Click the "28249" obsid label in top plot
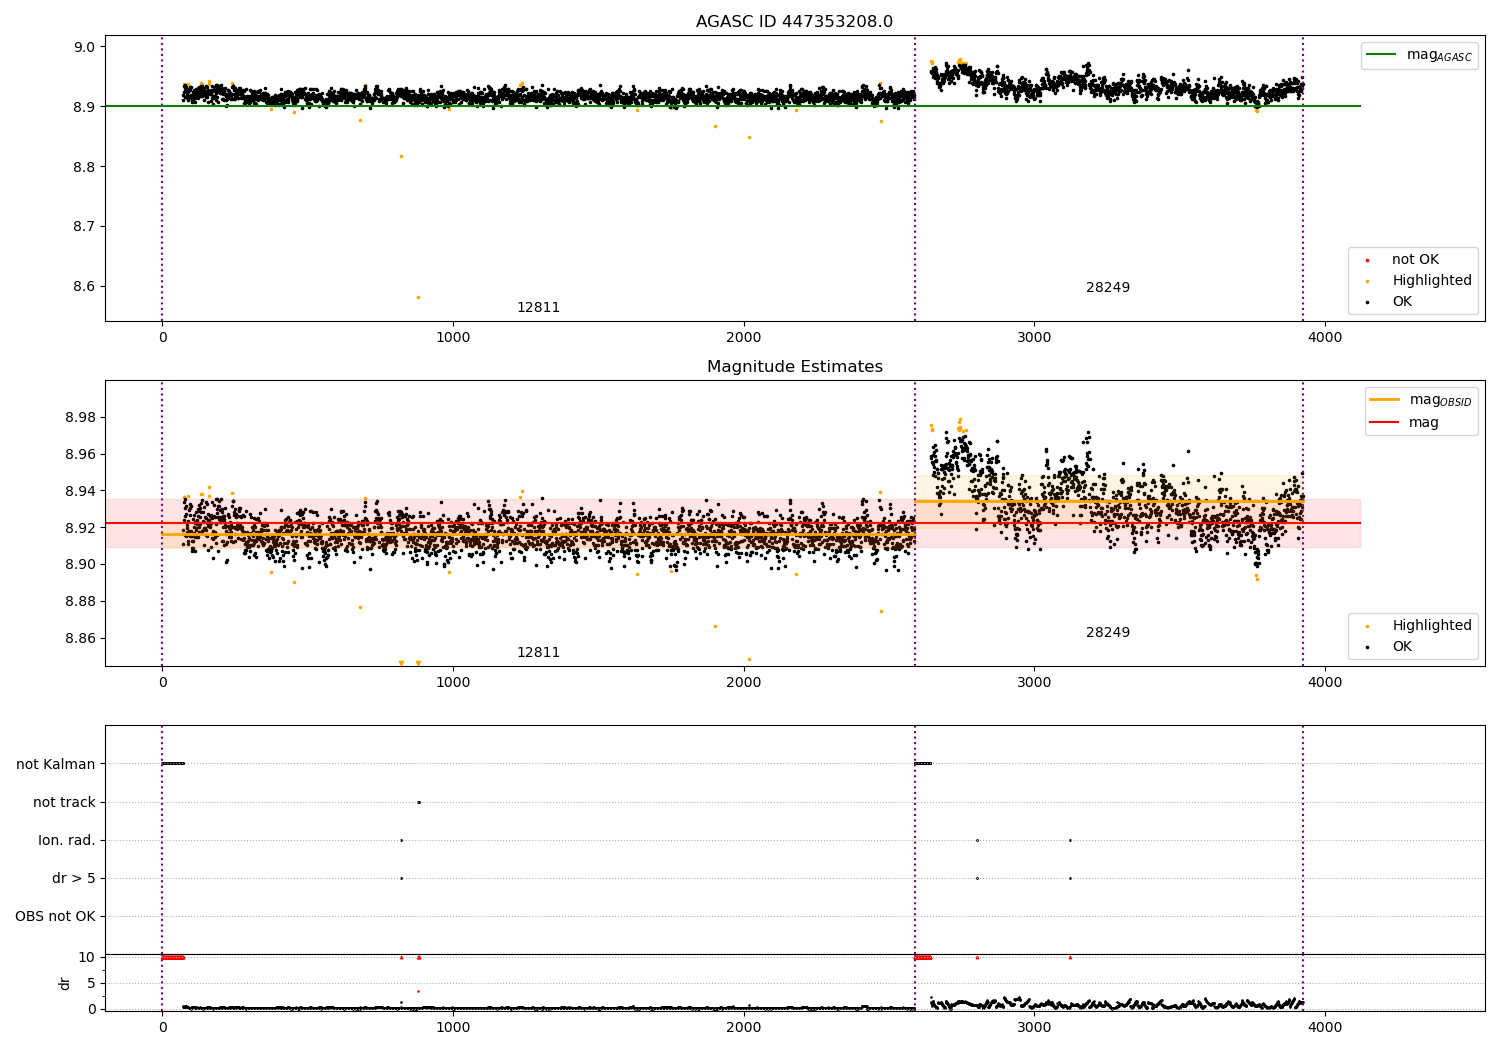 coord(1108,288)
